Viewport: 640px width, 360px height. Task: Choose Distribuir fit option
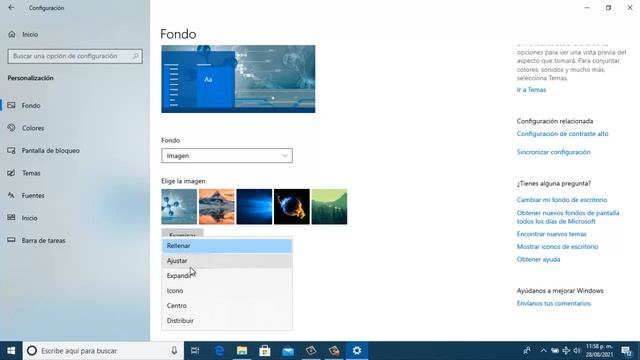[227, 320]
